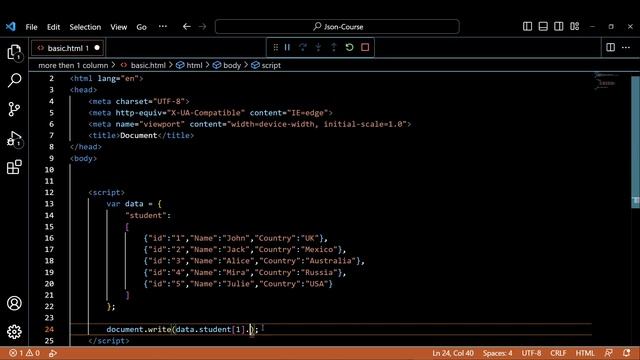Click document.write on line 24
The image size is (640, 360).
point(139,329)
